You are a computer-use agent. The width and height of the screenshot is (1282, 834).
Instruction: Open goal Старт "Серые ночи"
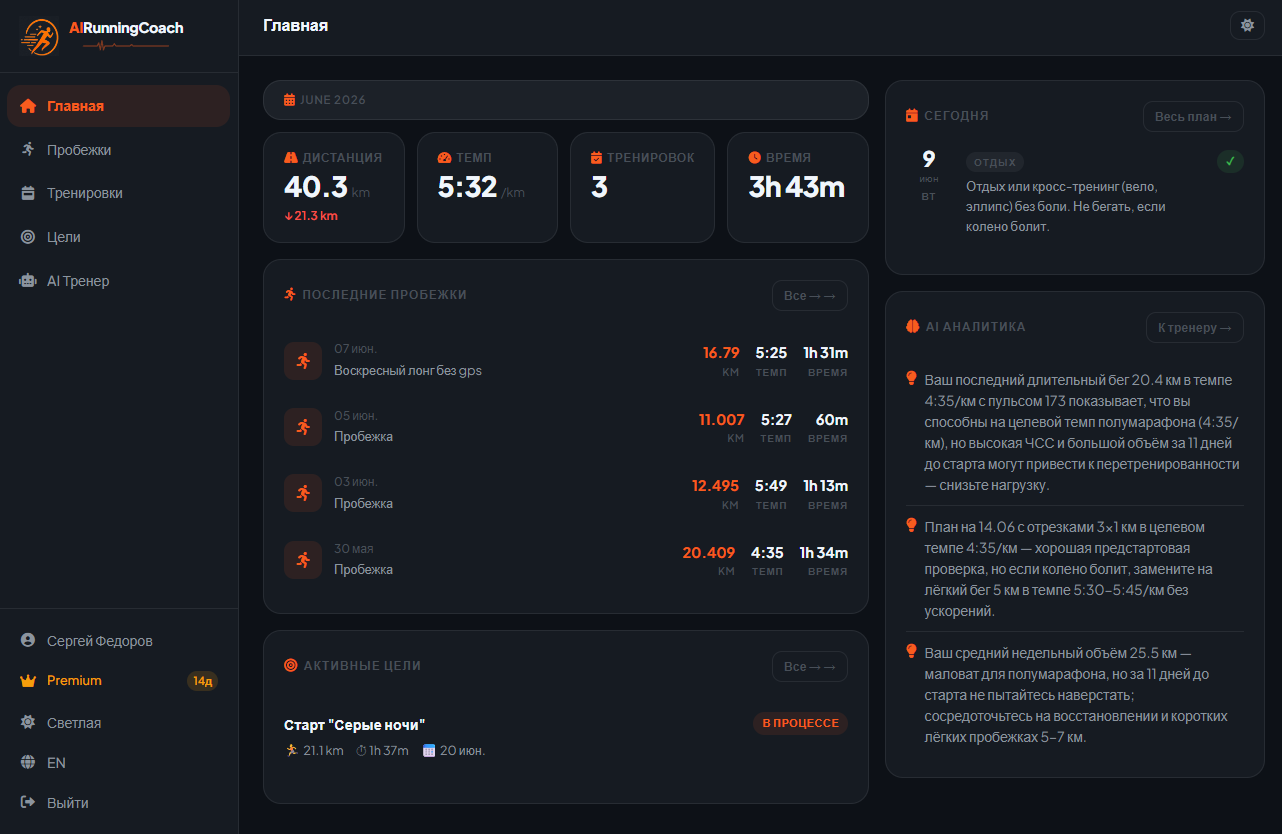[x=355, y=725]
